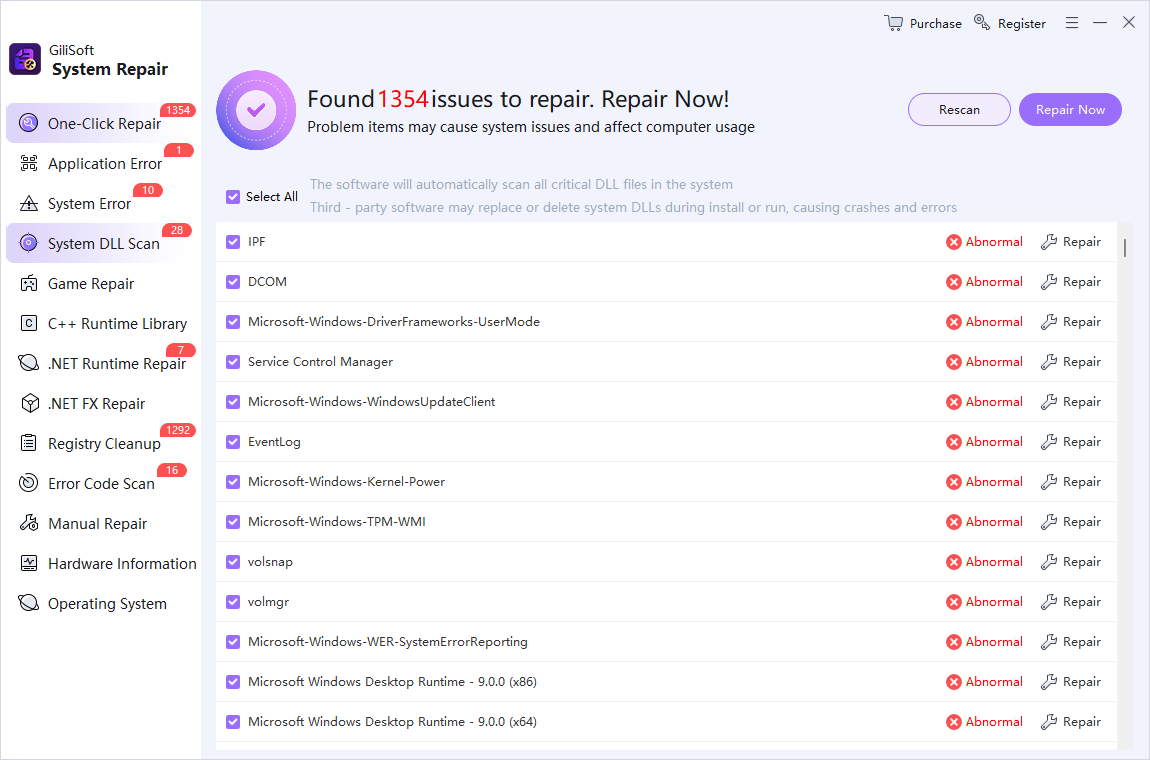Click the Manual Repair wrench icon

tap(29, 523)
